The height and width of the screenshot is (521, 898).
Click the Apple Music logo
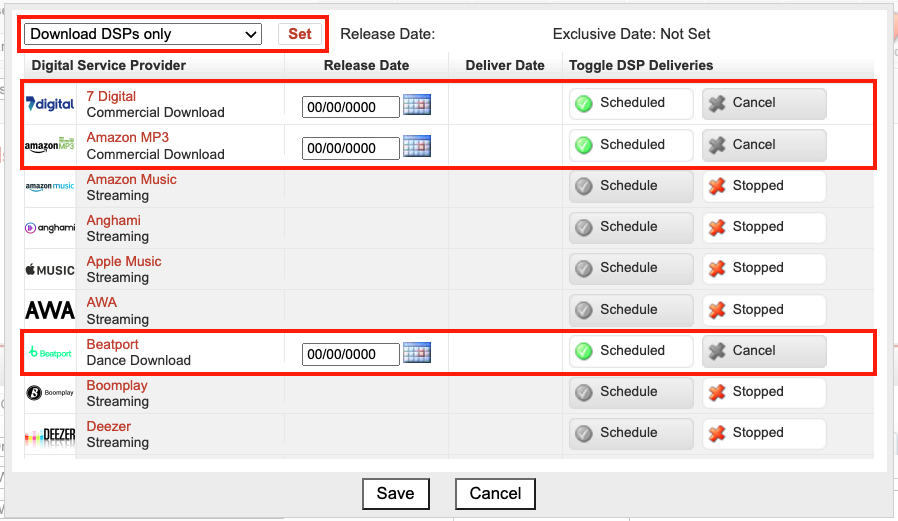(50, 270)
